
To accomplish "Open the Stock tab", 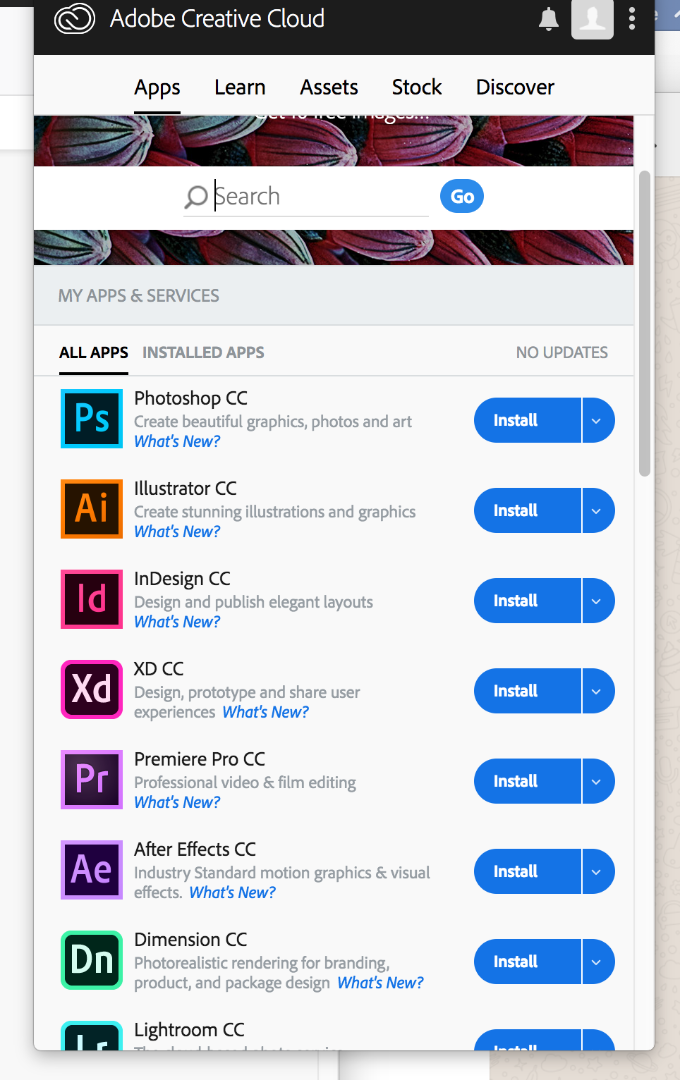I will (x=417, y=87).
